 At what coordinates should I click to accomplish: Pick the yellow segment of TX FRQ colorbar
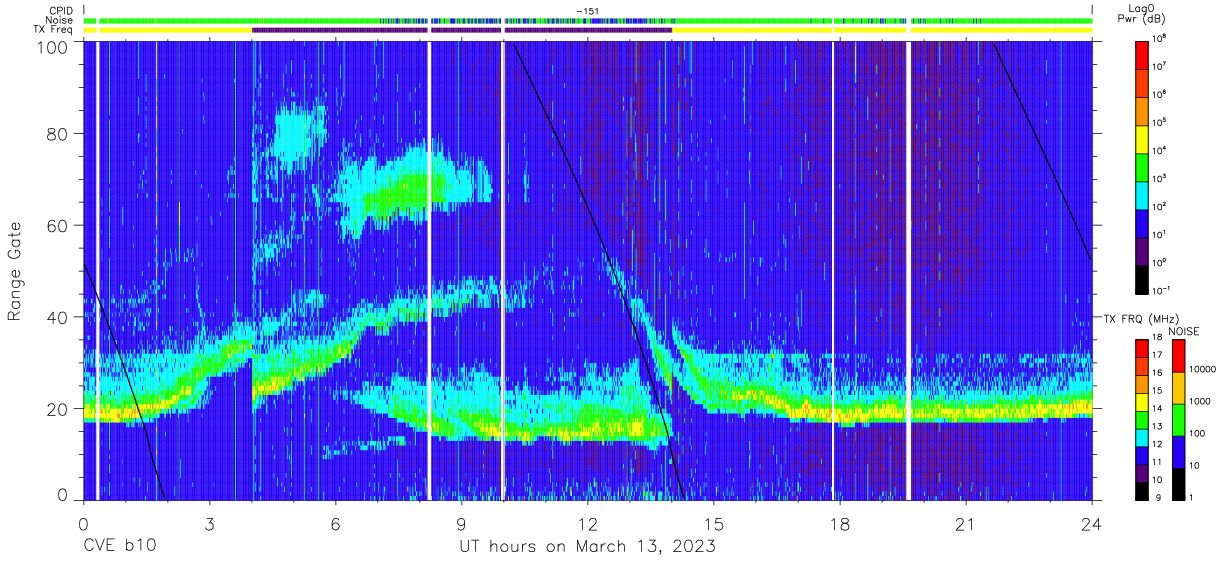coord(1143,402)
